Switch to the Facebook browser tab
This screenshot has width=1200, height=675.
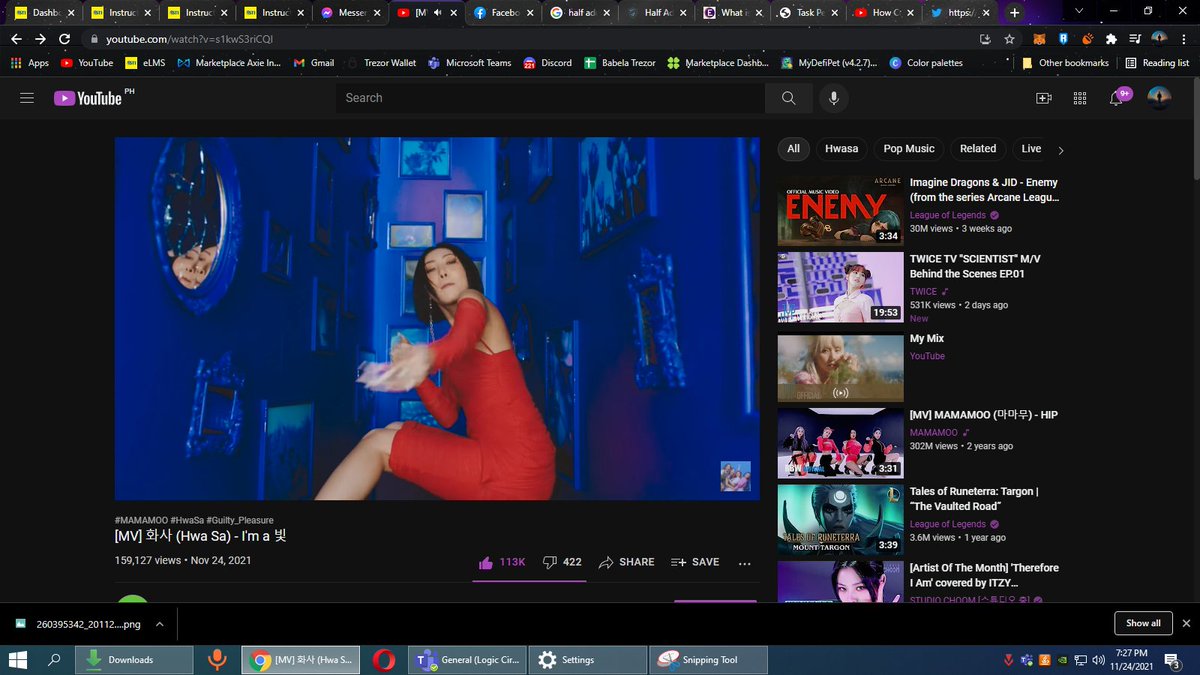point(503,13)
